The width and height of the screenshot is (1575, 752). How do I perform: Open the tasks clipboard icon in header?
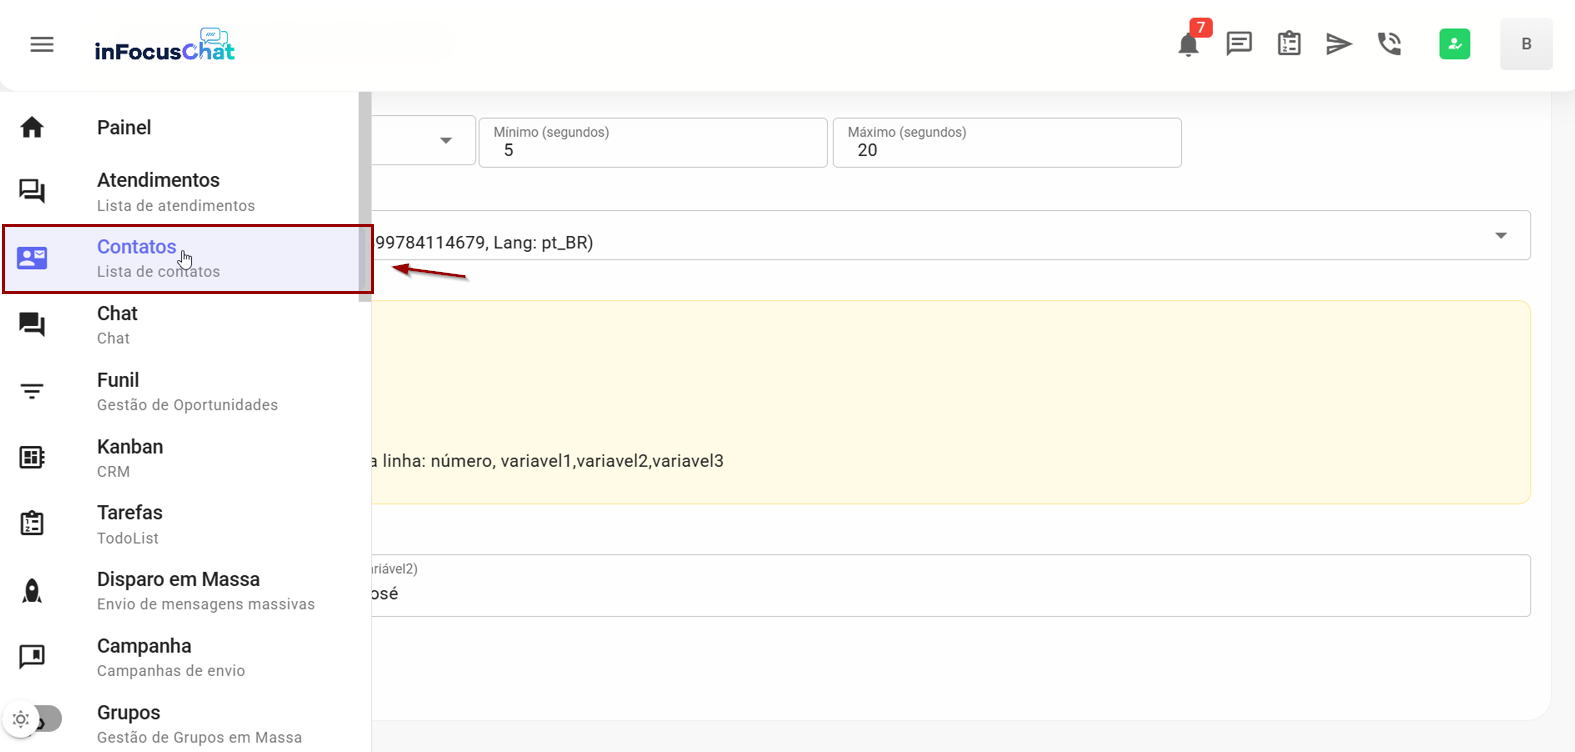[1289, 44]
